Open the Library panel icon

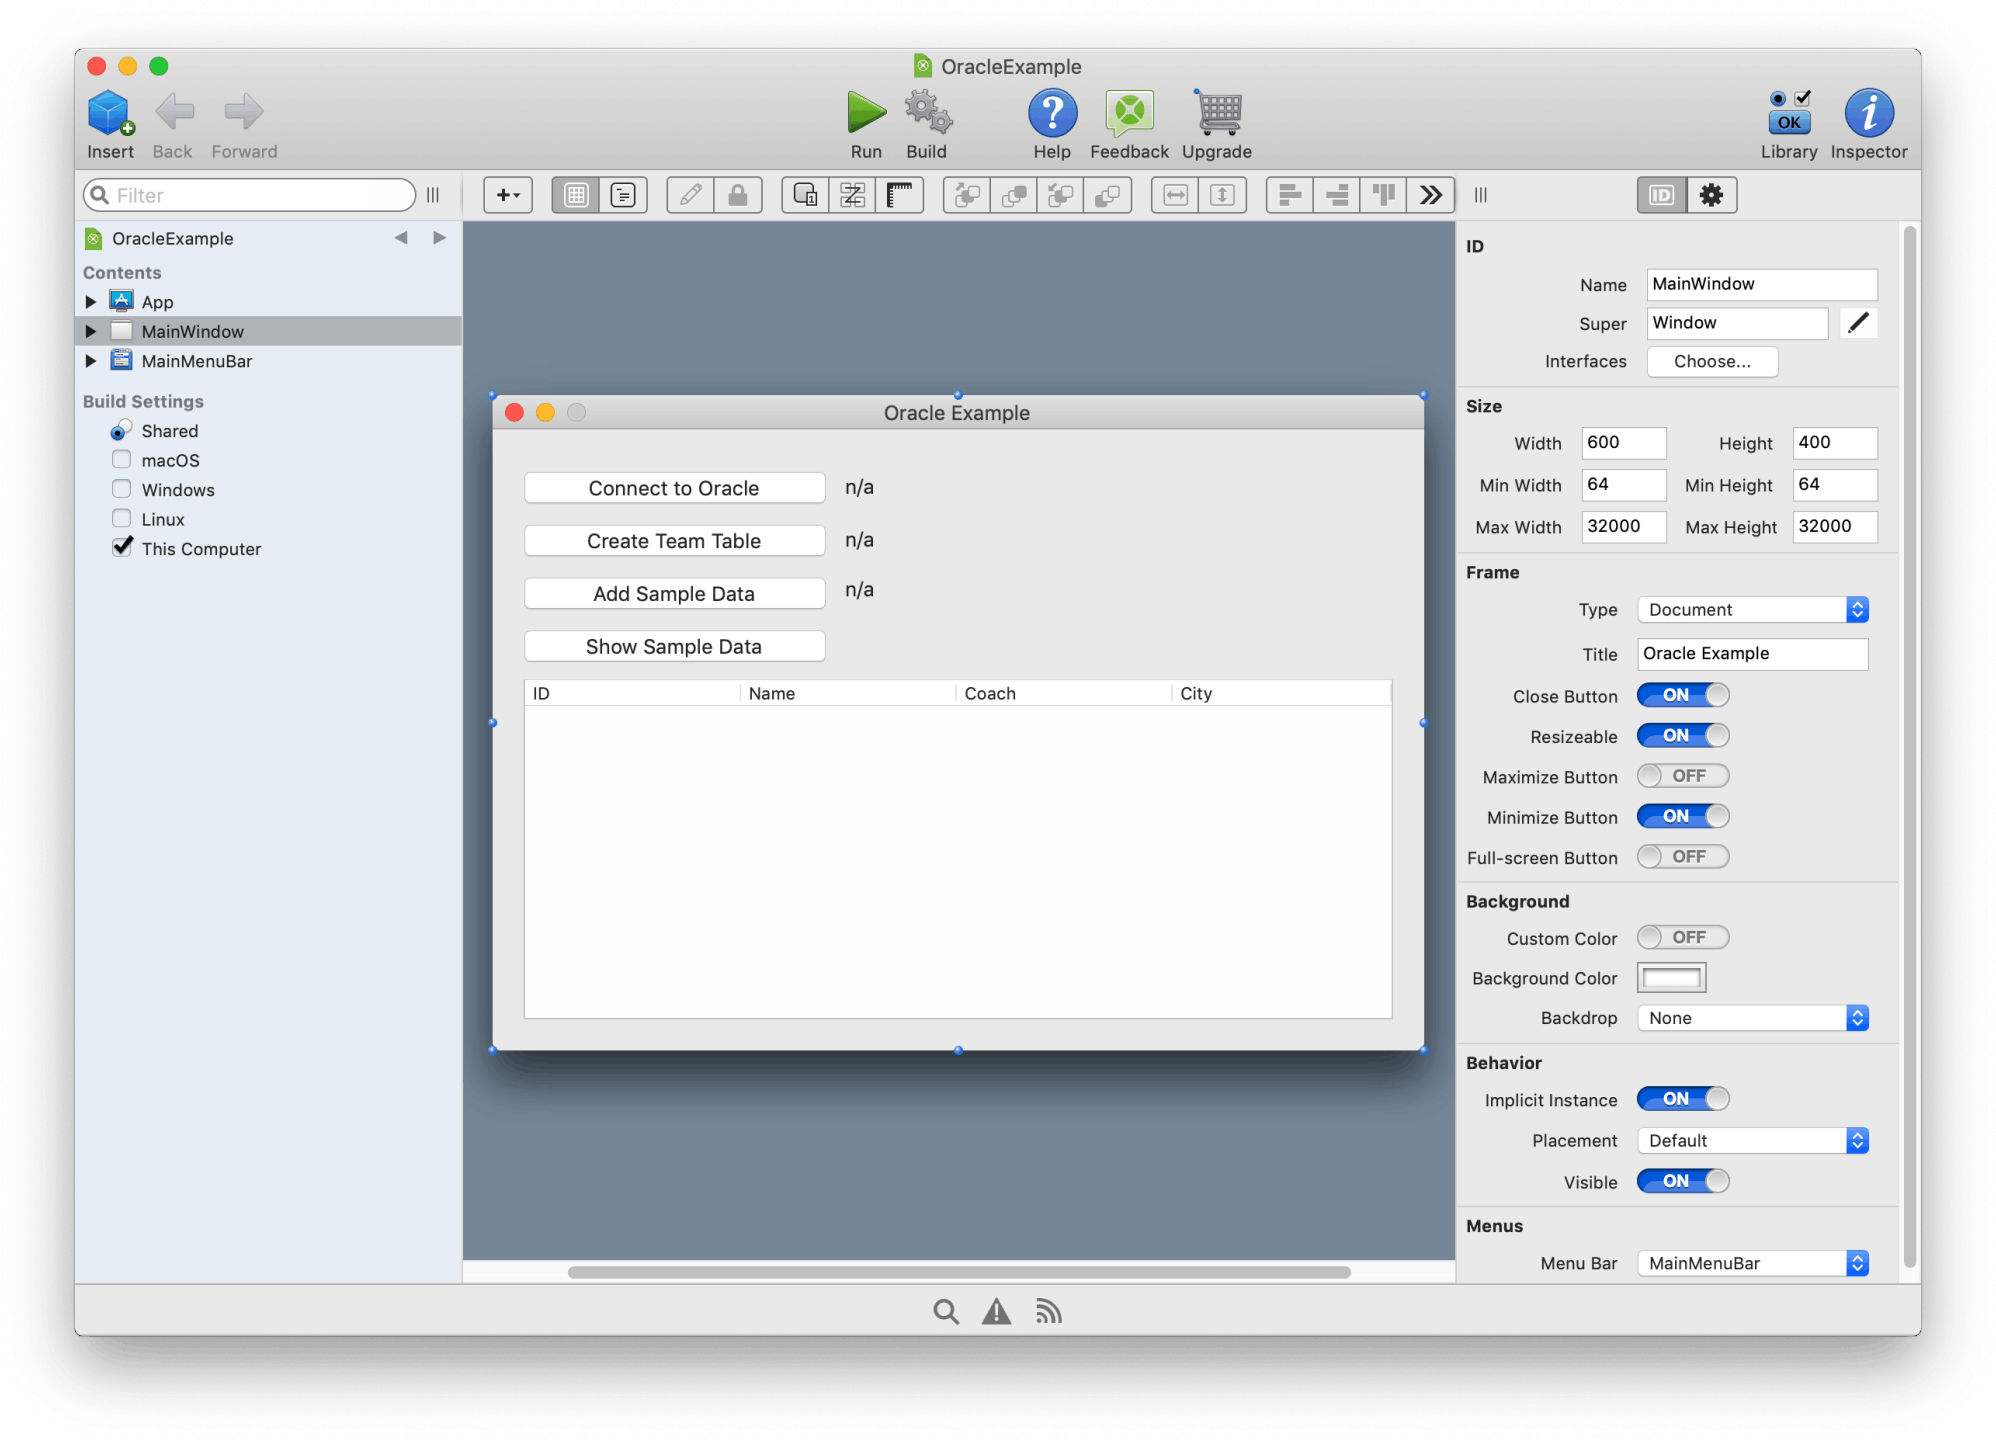tap(1788, 113)
